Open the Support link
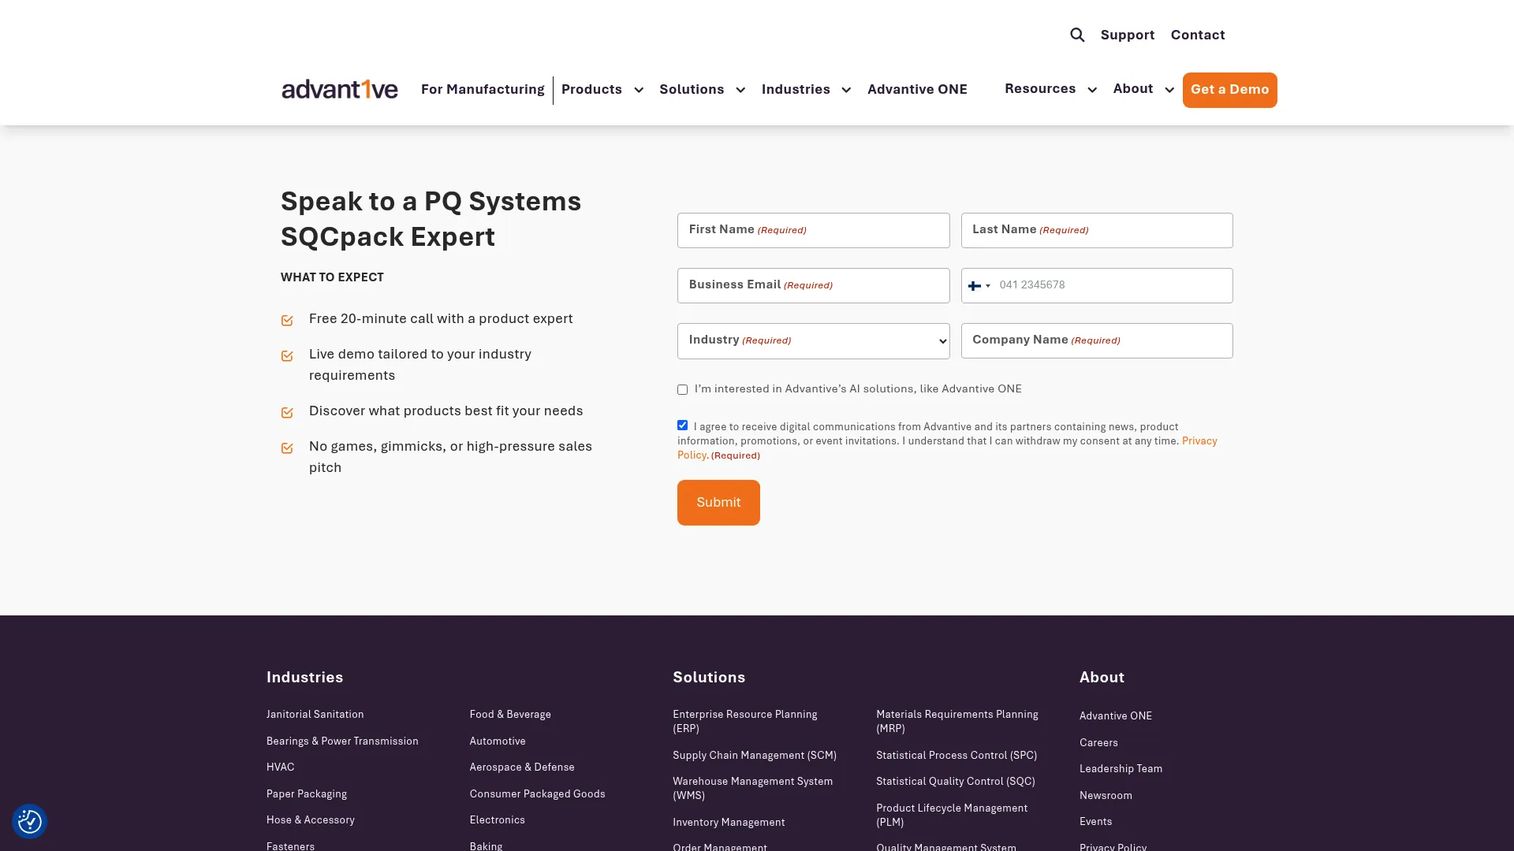Viewport: 1514px width, 851px height. pyautogui.click(x=1127, y=35)
